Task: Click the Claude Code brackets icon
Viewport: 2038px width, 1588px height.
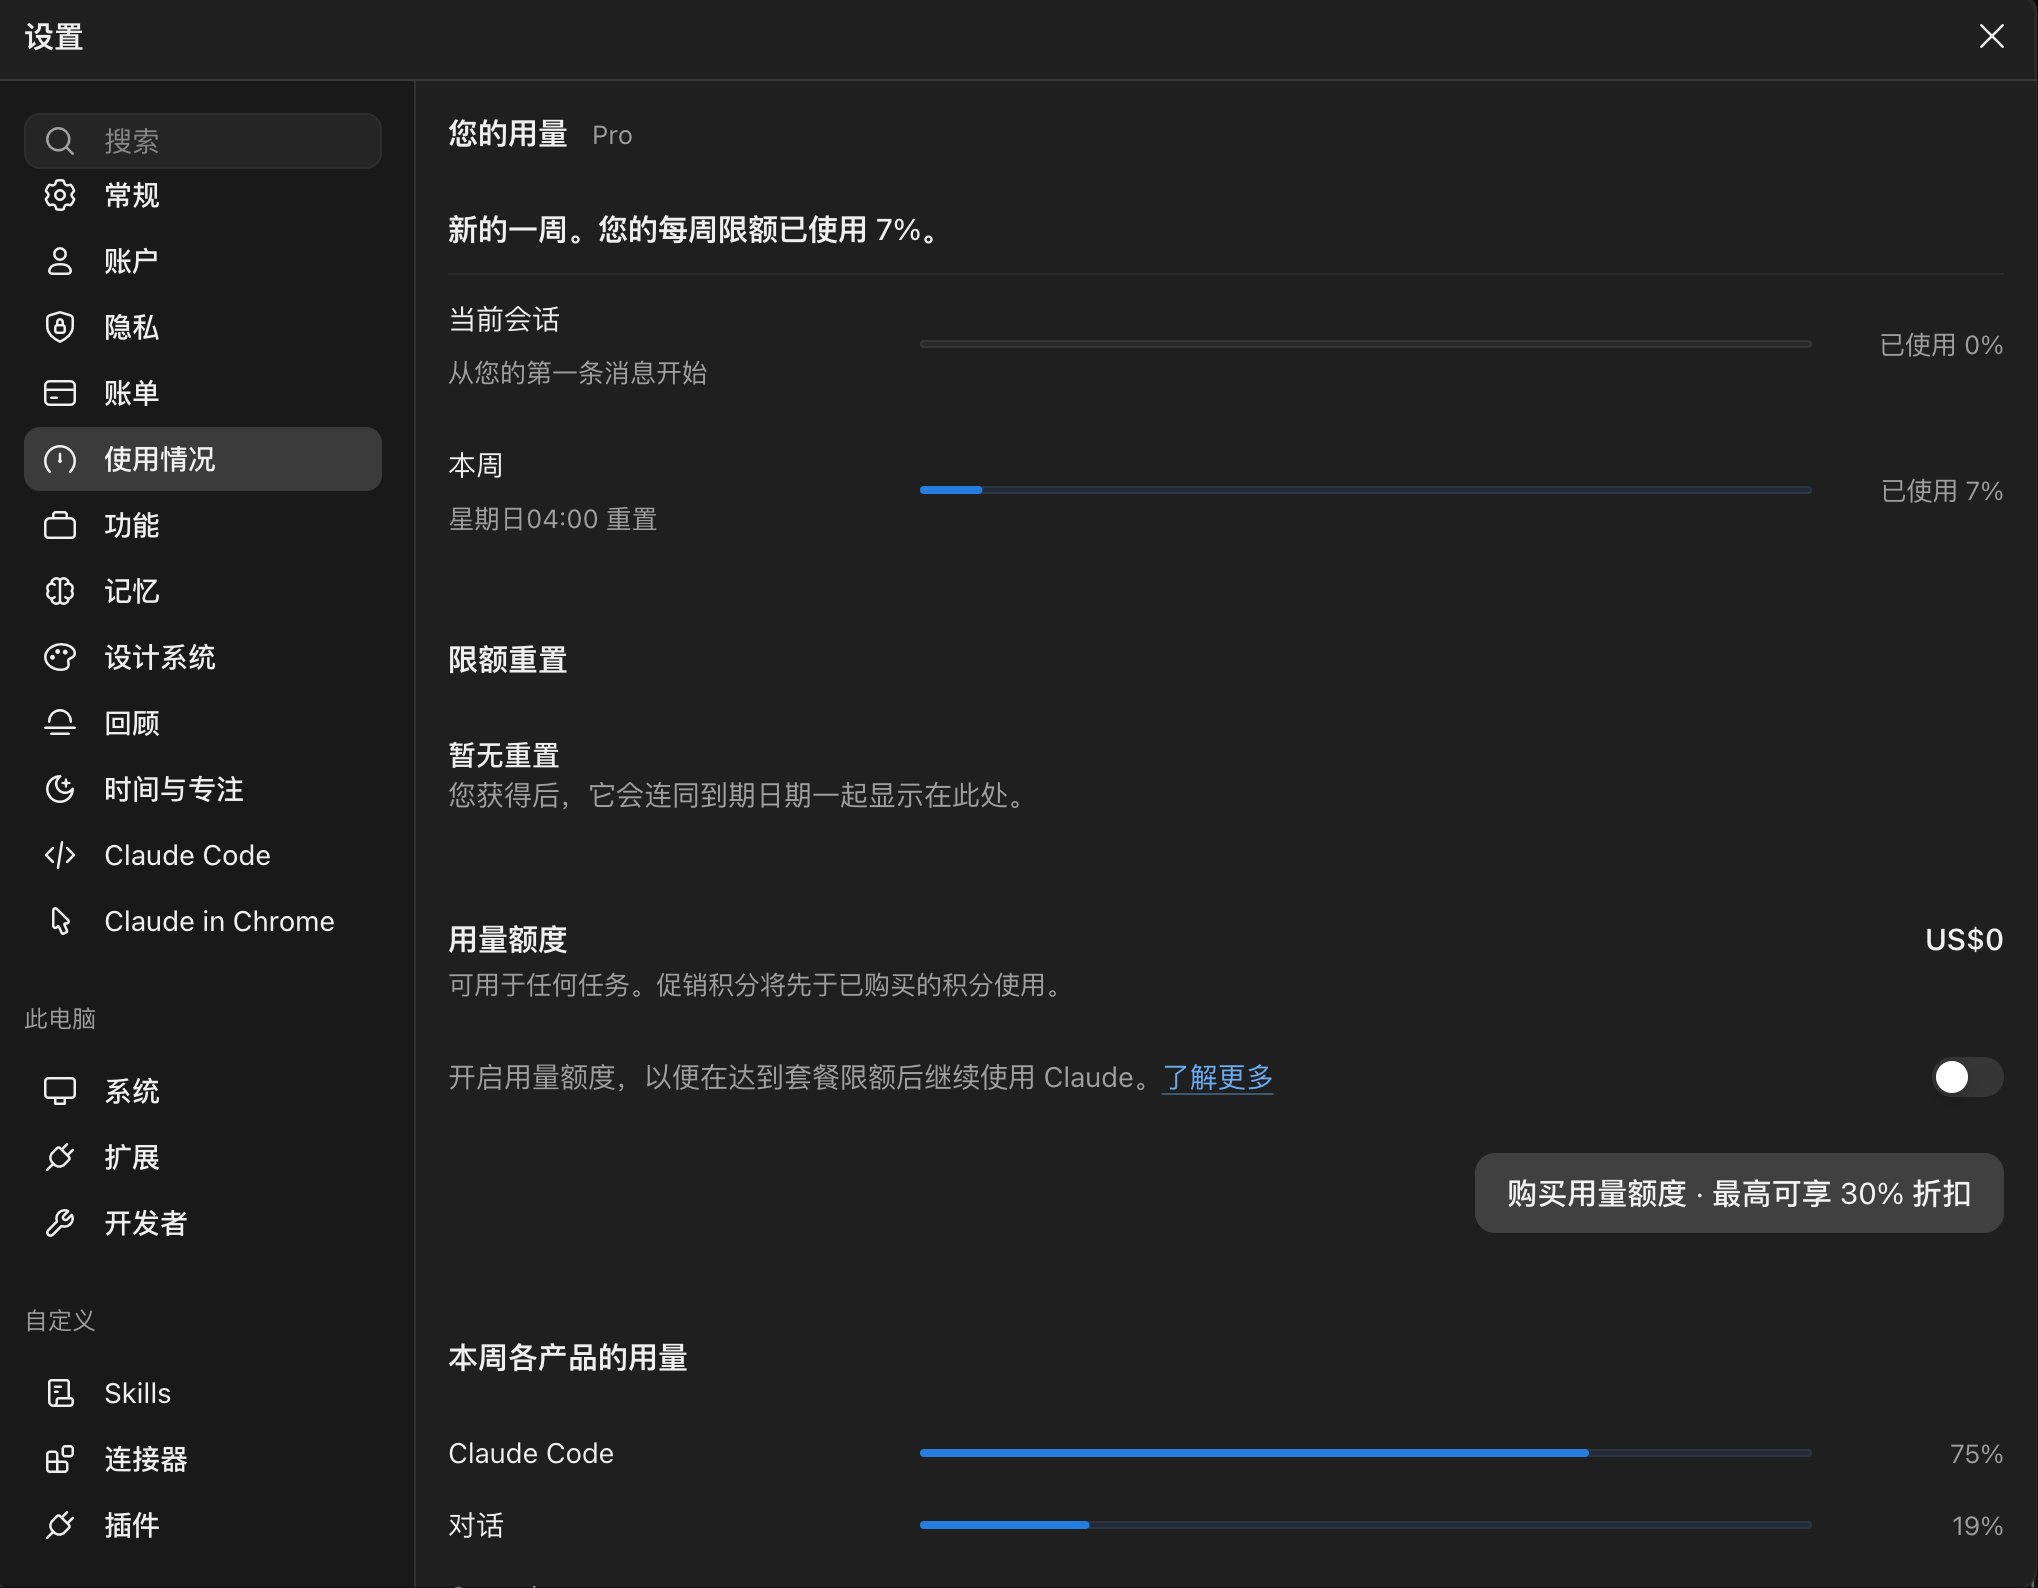Action: pyautogui.click(x=60, y=855)
